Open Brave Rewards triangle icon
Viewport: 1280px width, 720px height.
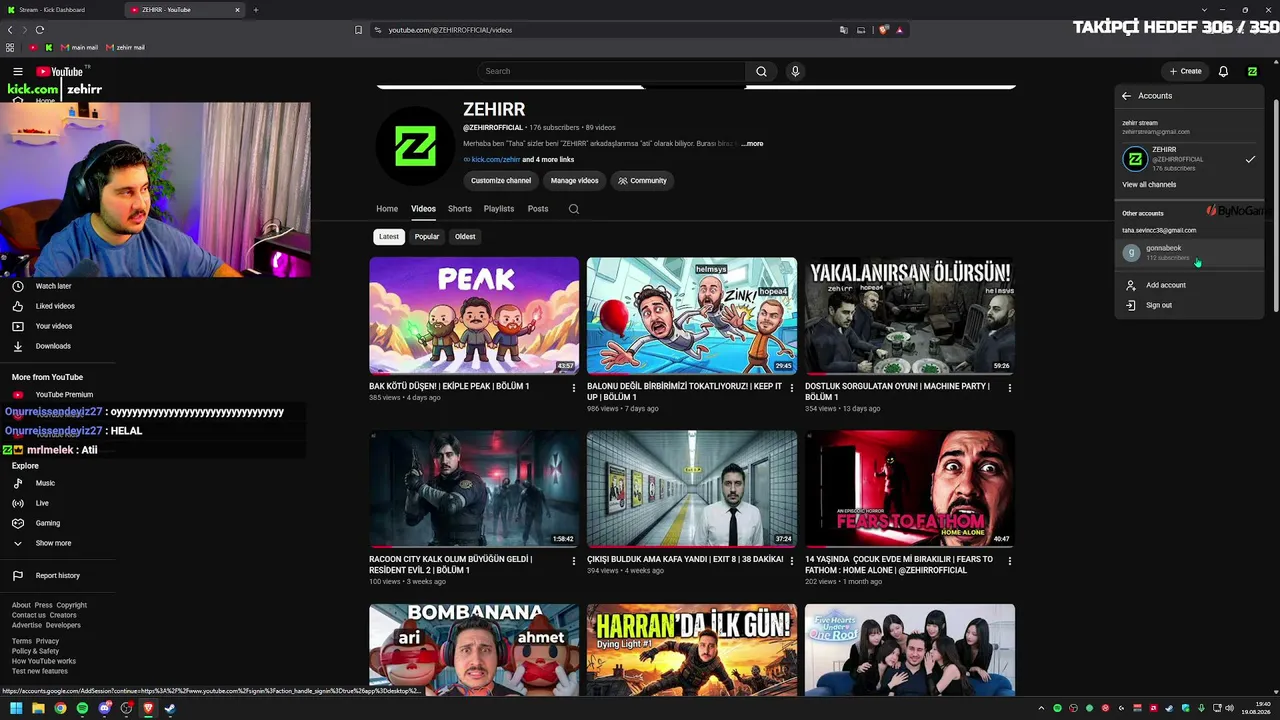pyautogui.click(x=899, y=30)
